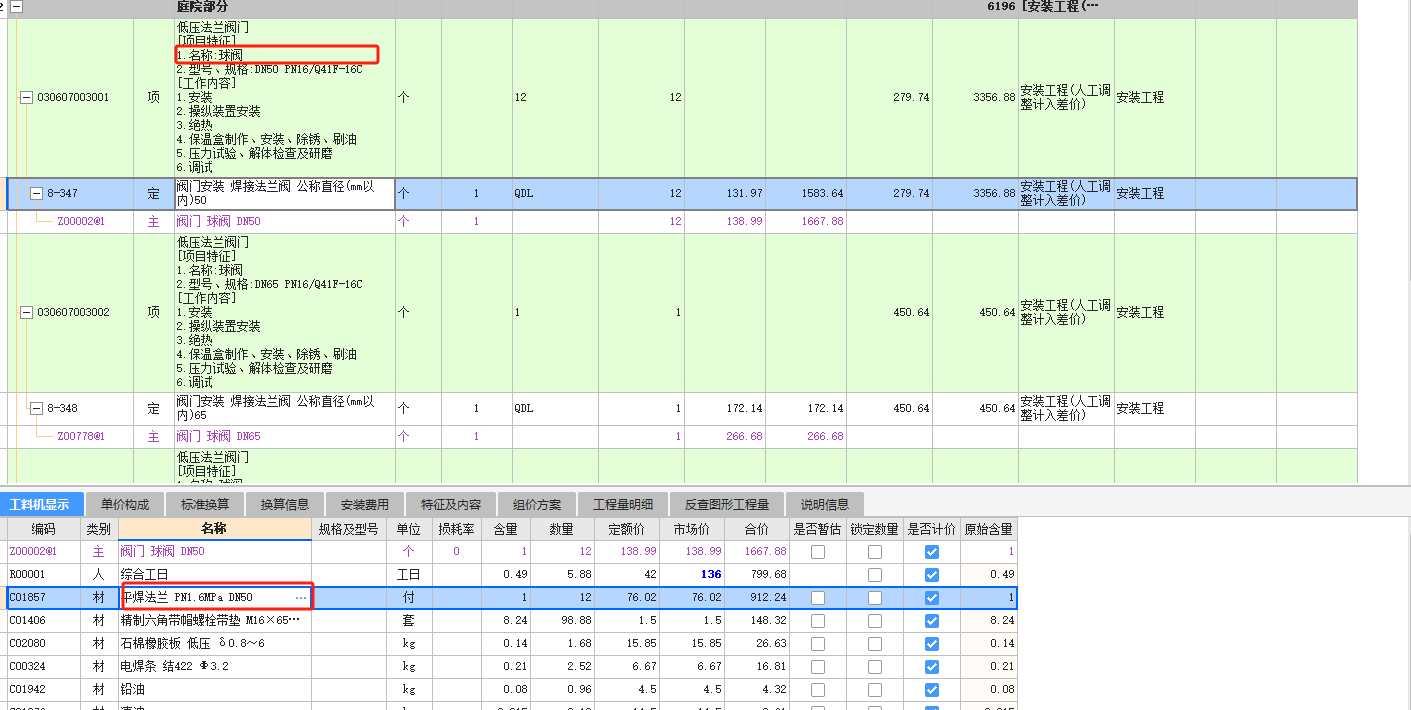Click the 名称 column header
Screen dimensions: 1411x710
[x=214, y=529]
